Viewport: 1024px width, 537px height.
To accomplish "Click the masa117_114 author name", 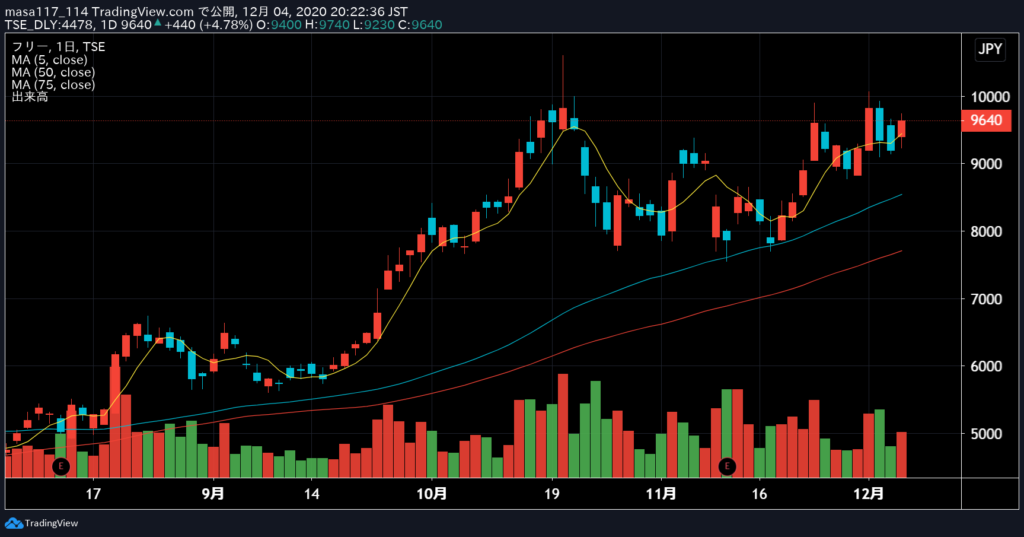I will pos(46,12).
